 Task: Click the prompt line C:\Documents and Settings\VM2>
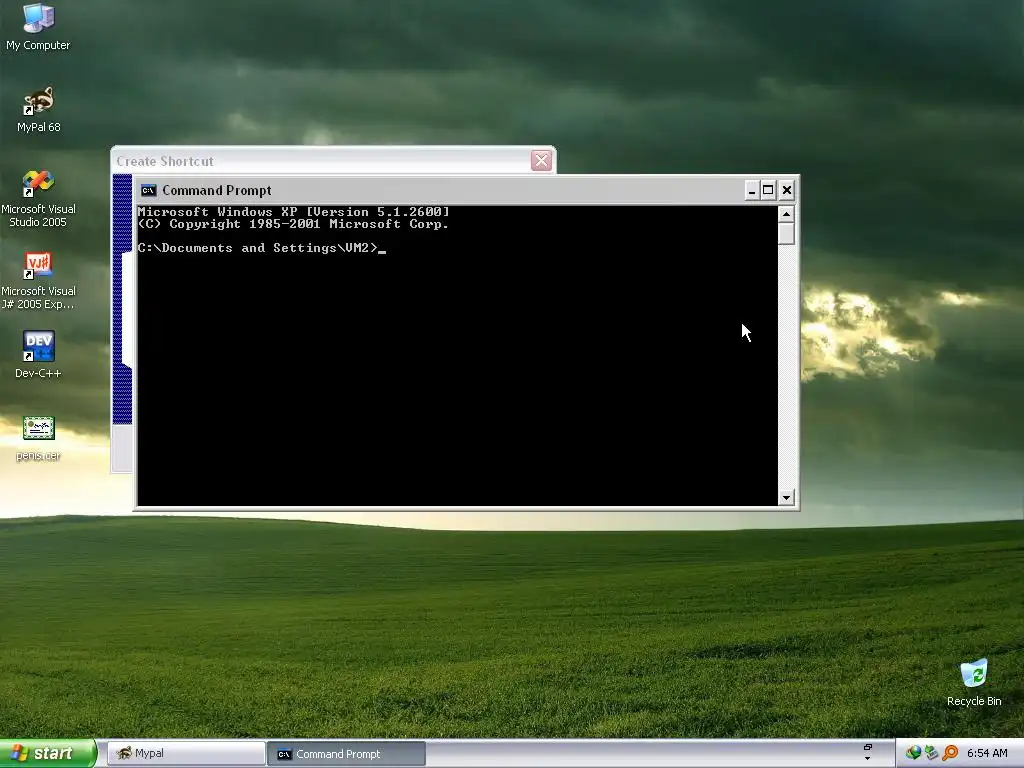pos(257,248)
